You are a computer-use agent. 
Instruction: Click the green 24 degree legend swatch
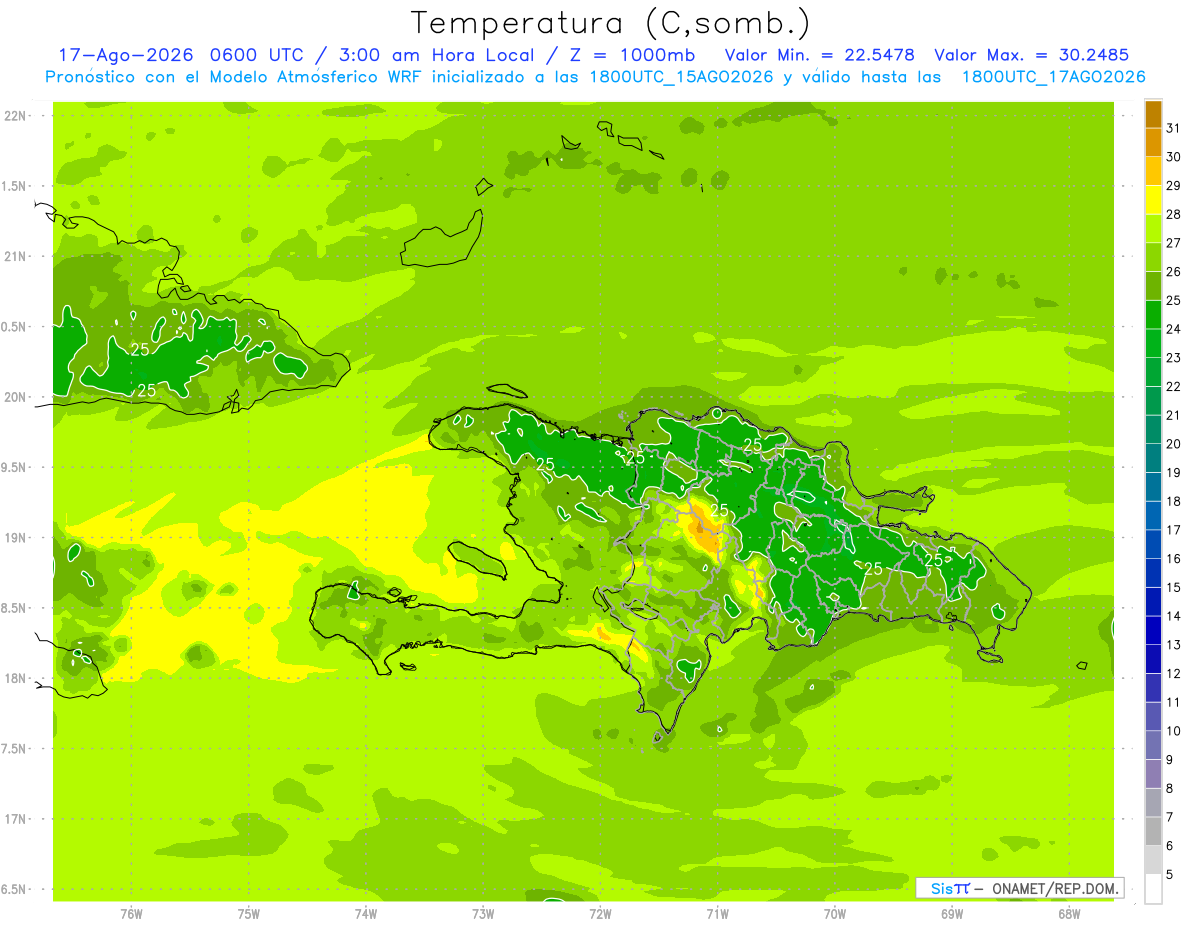tap(1153, 315)
